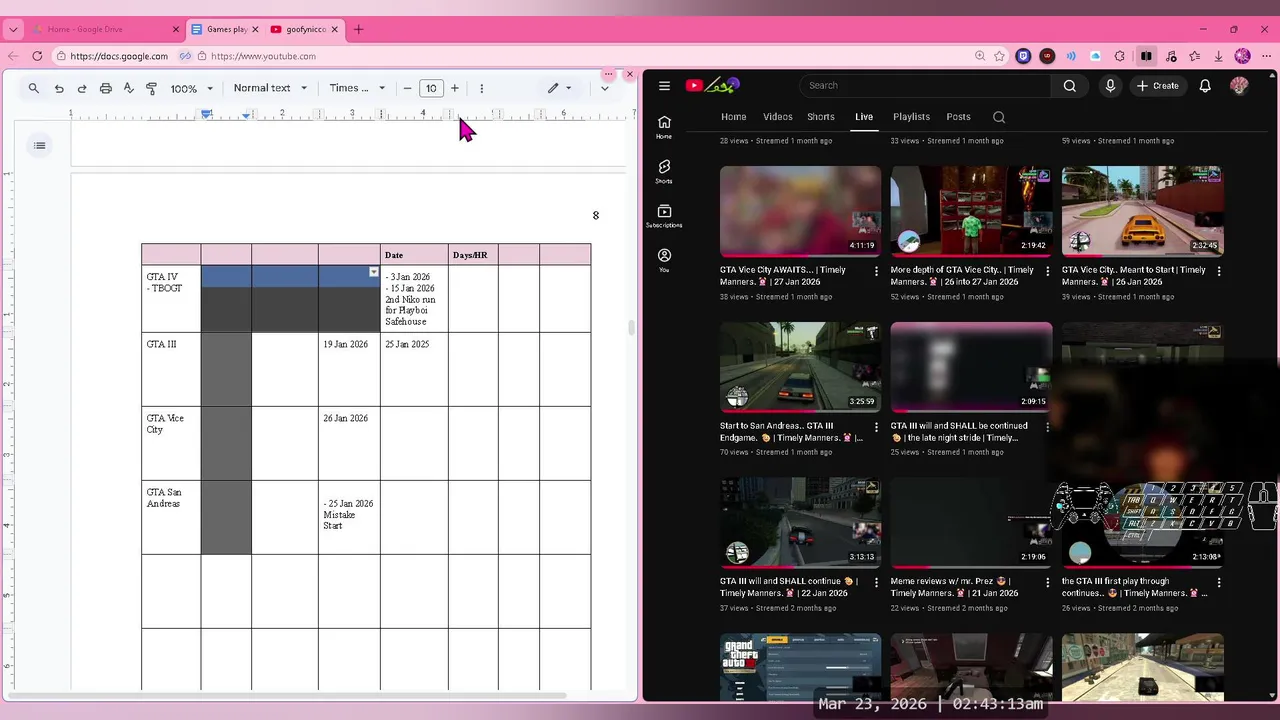Click font size field showing 10
The image size is (1280, 720).
431,88
